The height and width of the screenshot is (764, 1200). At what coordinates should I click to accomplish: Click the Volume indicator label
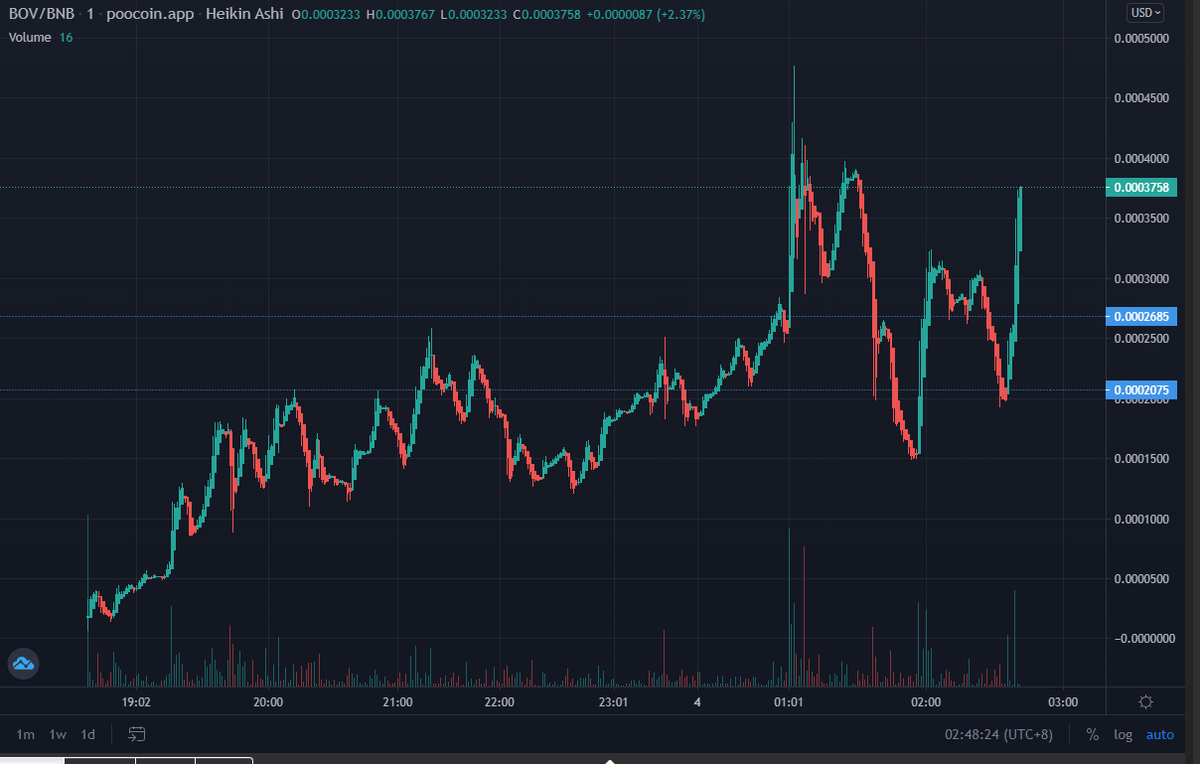tap(30, 37)
